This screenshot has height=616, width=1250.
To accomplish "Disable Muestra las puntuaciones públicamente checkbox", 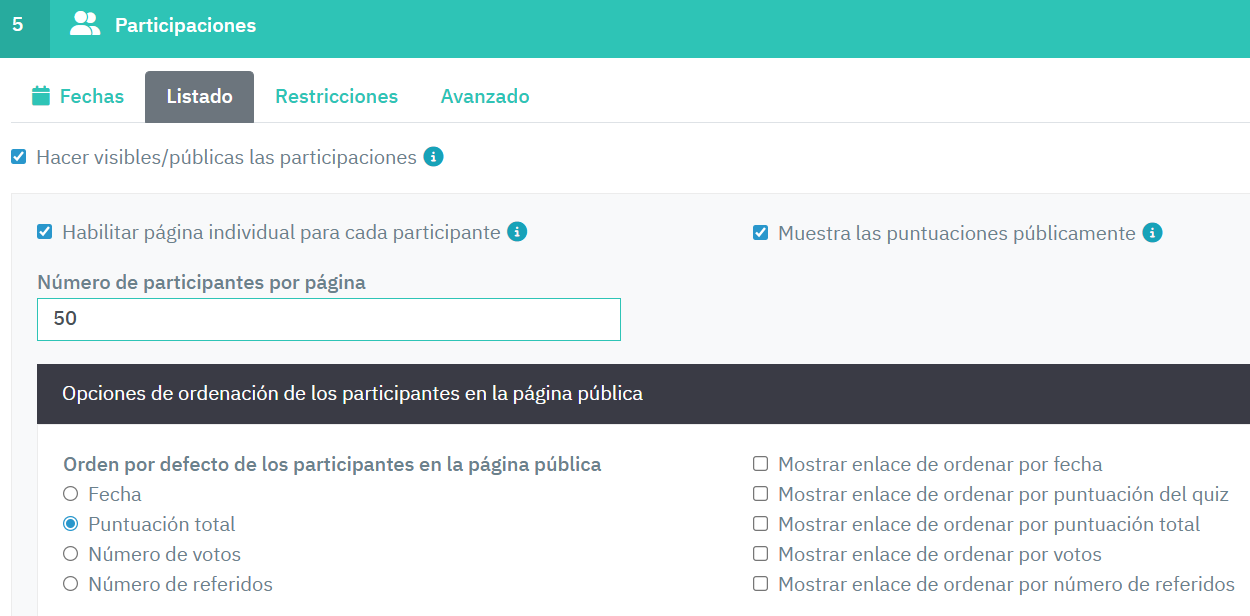I will [x=760, y=233].
